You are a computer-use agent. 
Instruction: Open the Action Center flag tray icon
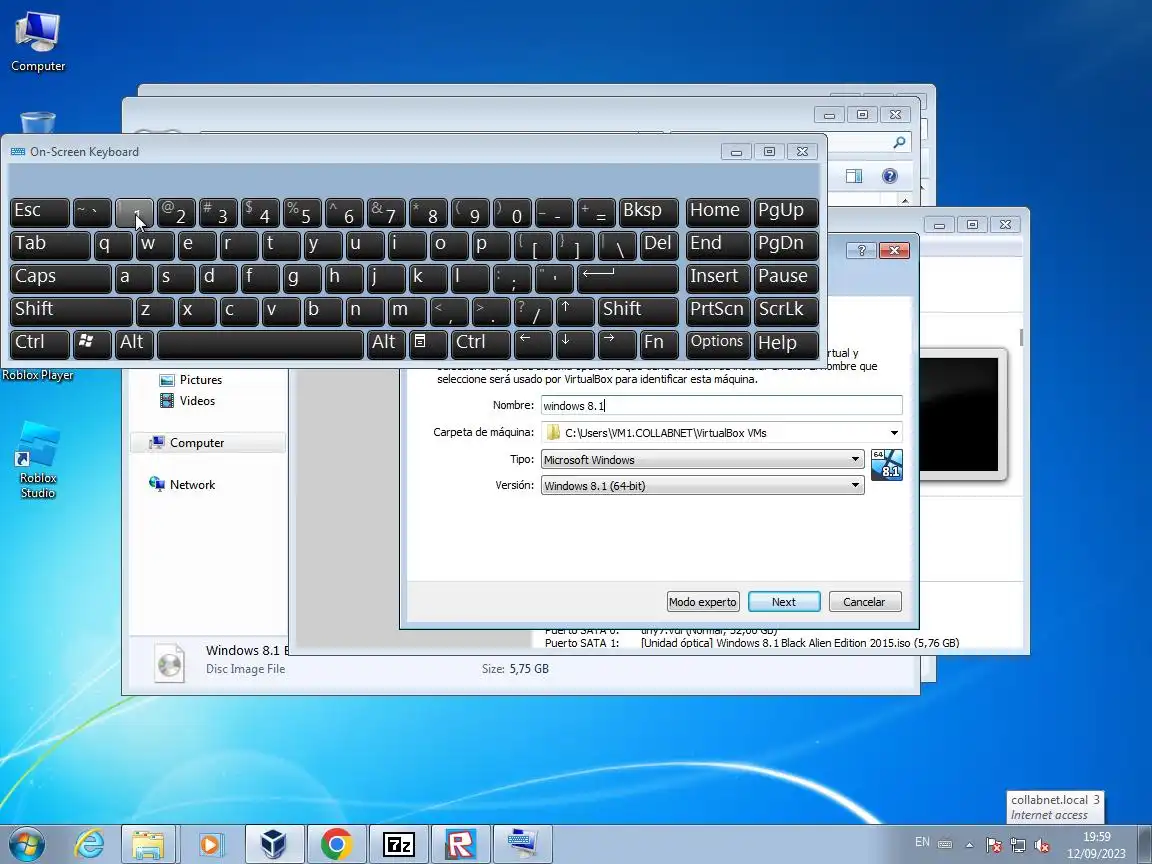[993, 845]
